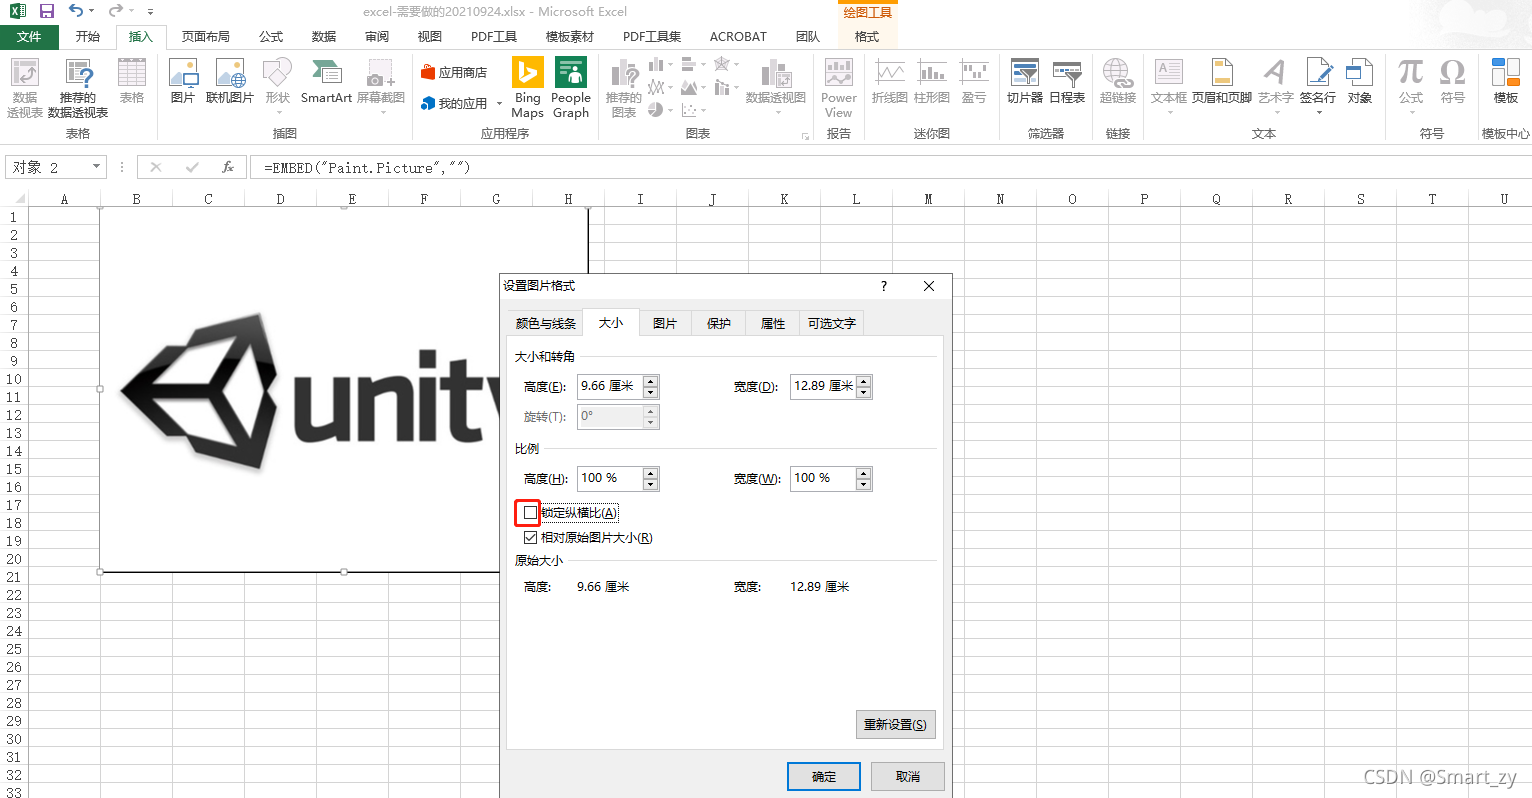Insert an equation (公式) symbol

(x=1411, y=85)
